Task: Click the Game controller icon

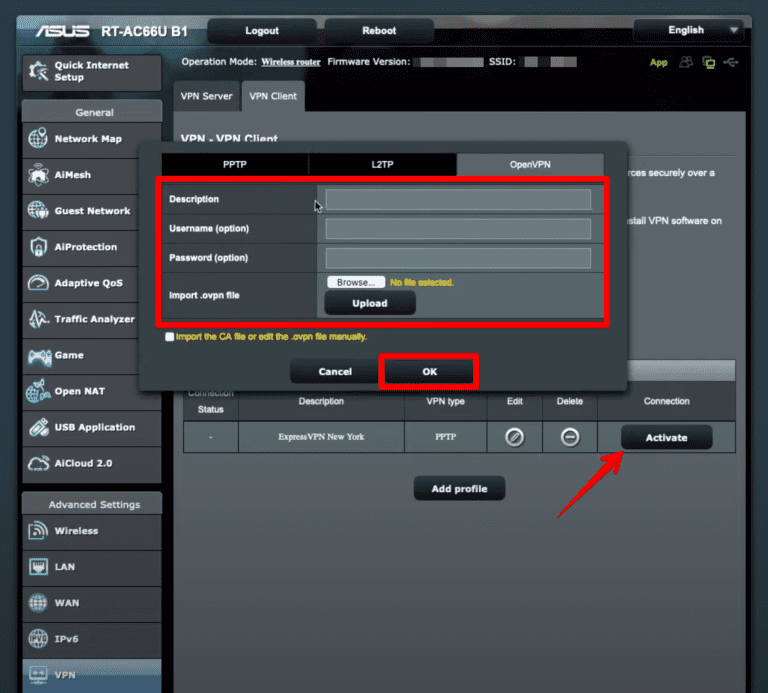Action: [38, 355]
